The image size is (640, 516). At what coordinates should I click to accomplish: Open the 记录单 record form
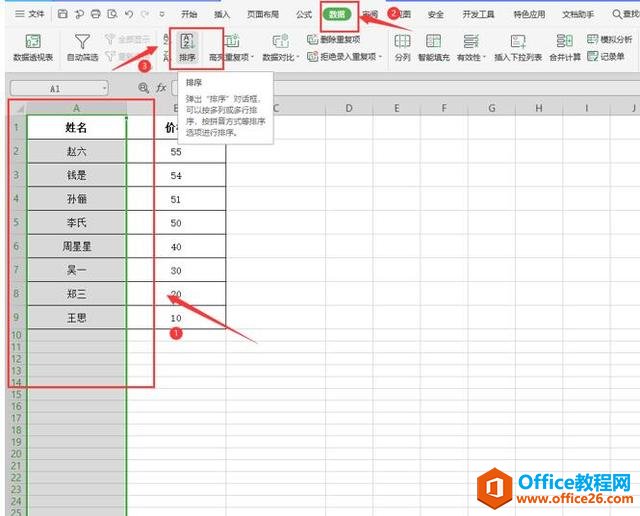tap(606, 56)
